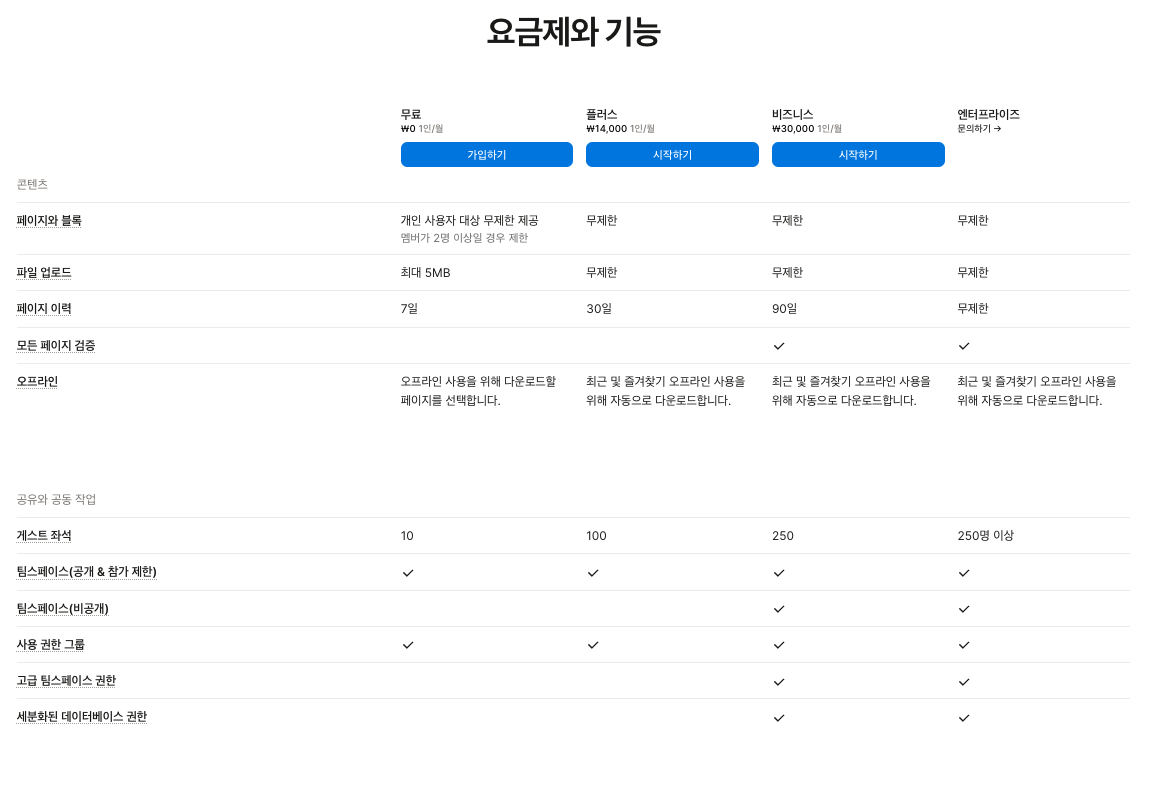Select the 엔터프라이즈 plan header
Viewport: 1164px width, 797px height.
click(989, 113)
